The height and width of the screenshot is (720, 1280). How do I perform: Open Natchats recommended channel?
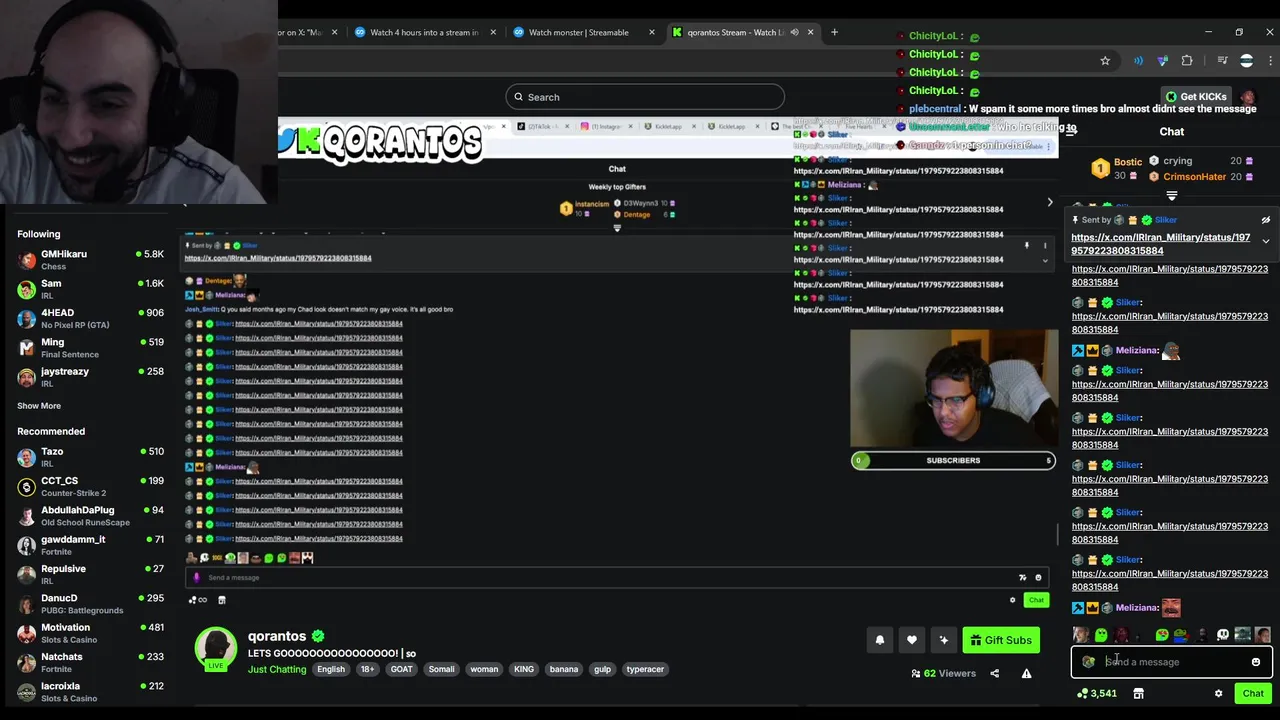tap(90, 662)
